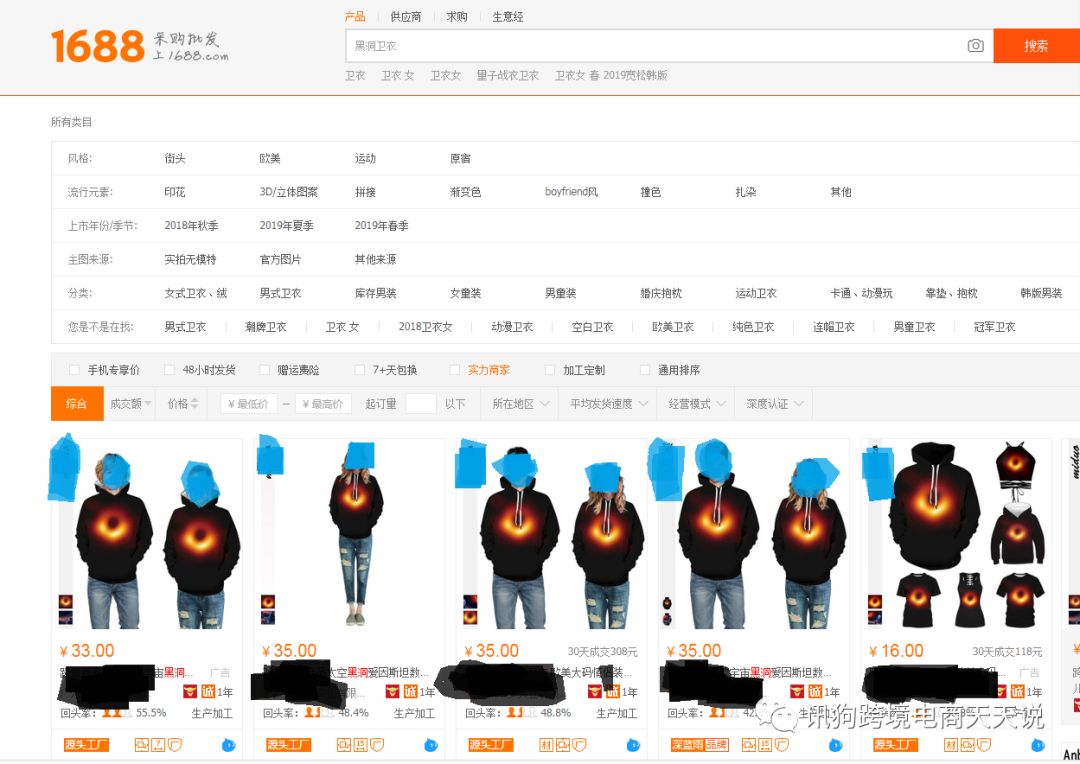
Task: Click chat icon on card with 48.4% return rate
Action: click(431, 745)
